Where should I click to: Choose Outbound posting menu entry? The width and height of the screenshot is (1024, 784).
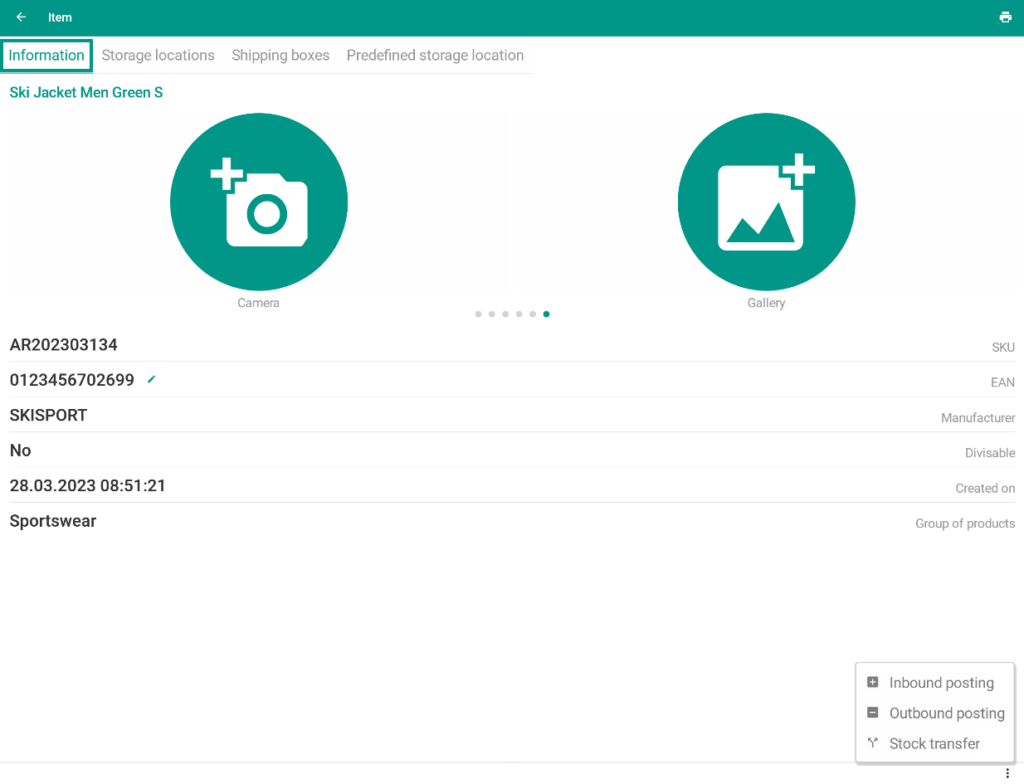click(946, 713)
